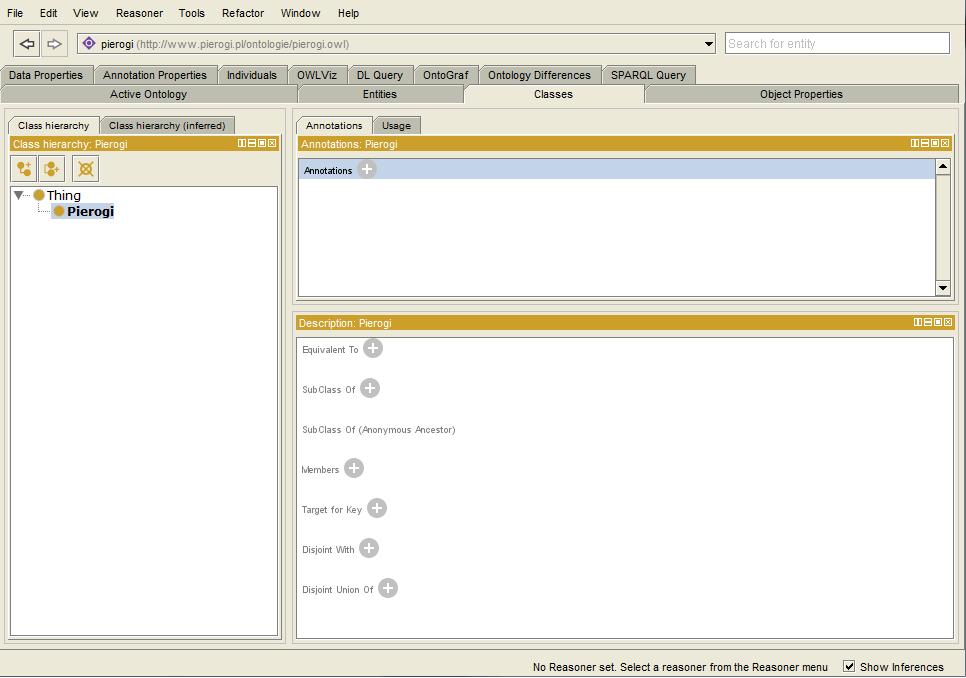Switch to SPARQL Query tab

click(649, 75)
